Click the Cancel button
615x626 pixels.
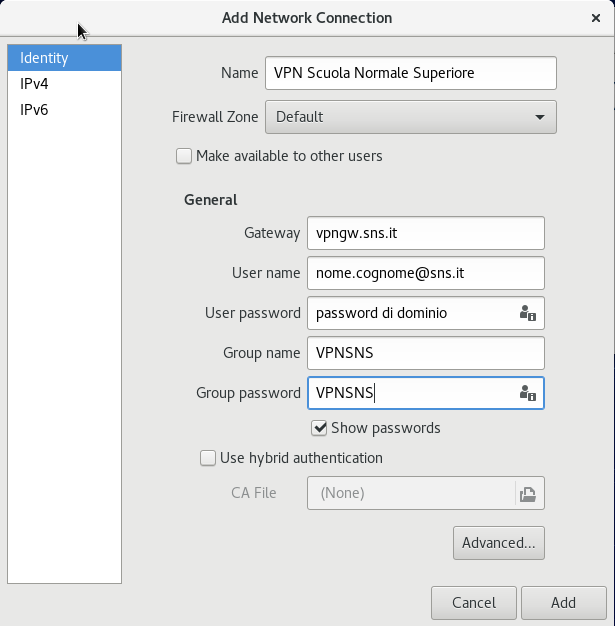(474, 603)
